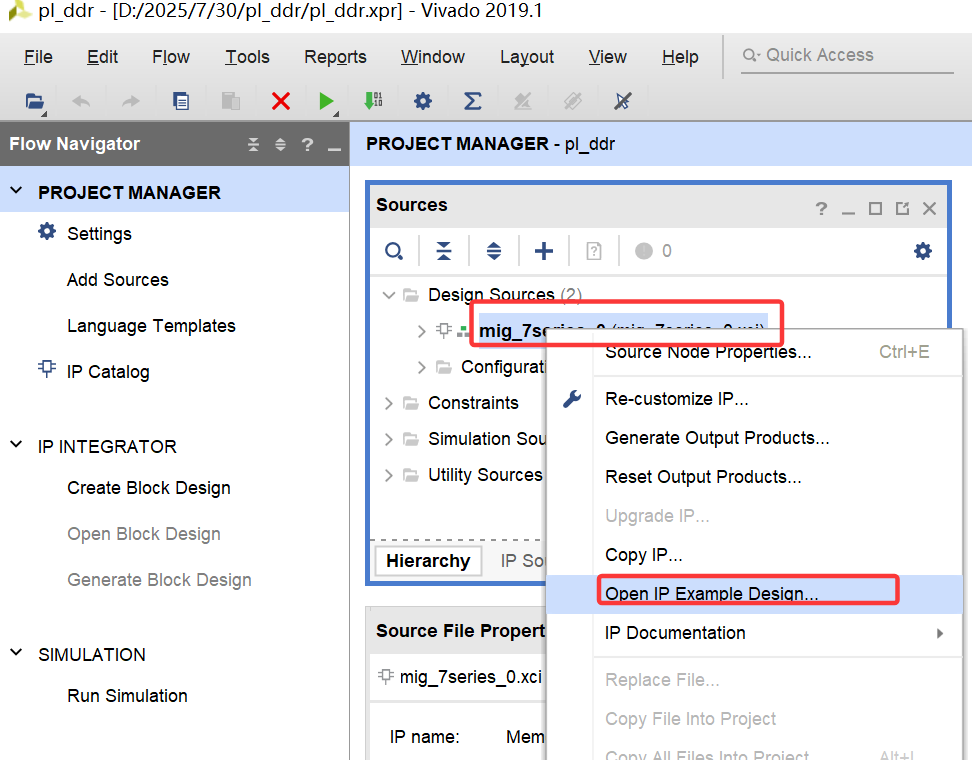Collapse the SIMULATION section

click(x=17, y=653)
